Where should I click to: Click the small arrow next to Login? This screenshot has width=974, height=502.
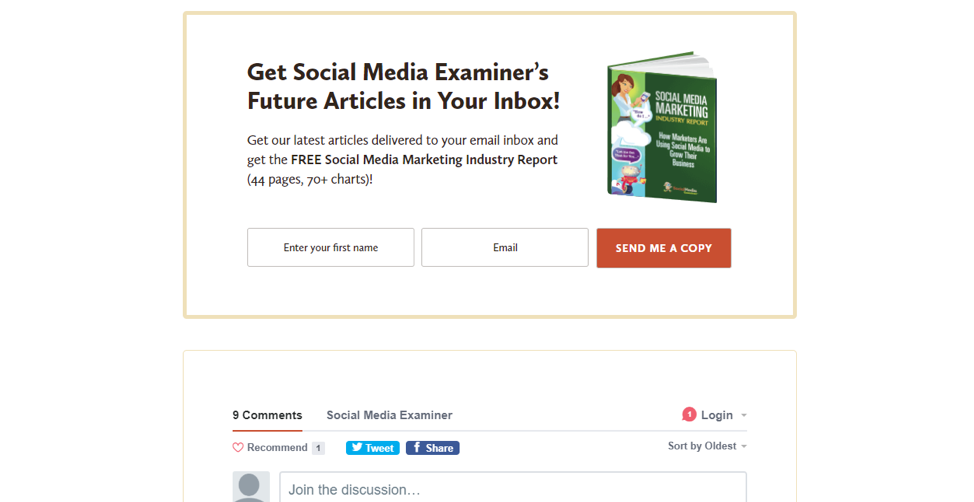tap(744, 415)
